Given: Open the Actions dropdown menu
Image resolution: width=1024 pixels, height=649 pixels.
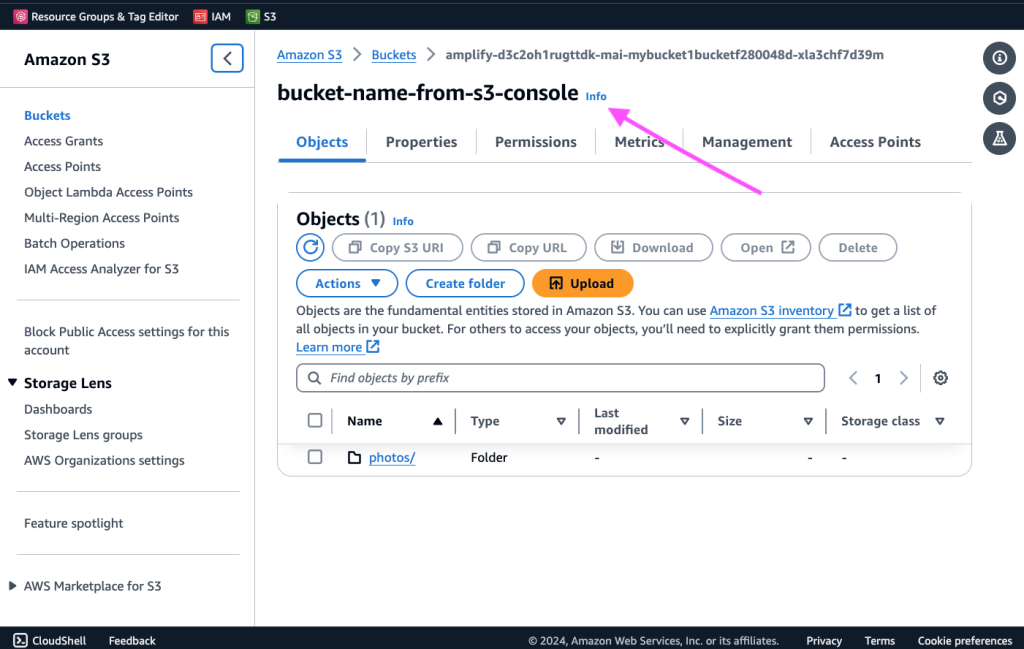Looking at the screenshot, I should tap(347, 283).
